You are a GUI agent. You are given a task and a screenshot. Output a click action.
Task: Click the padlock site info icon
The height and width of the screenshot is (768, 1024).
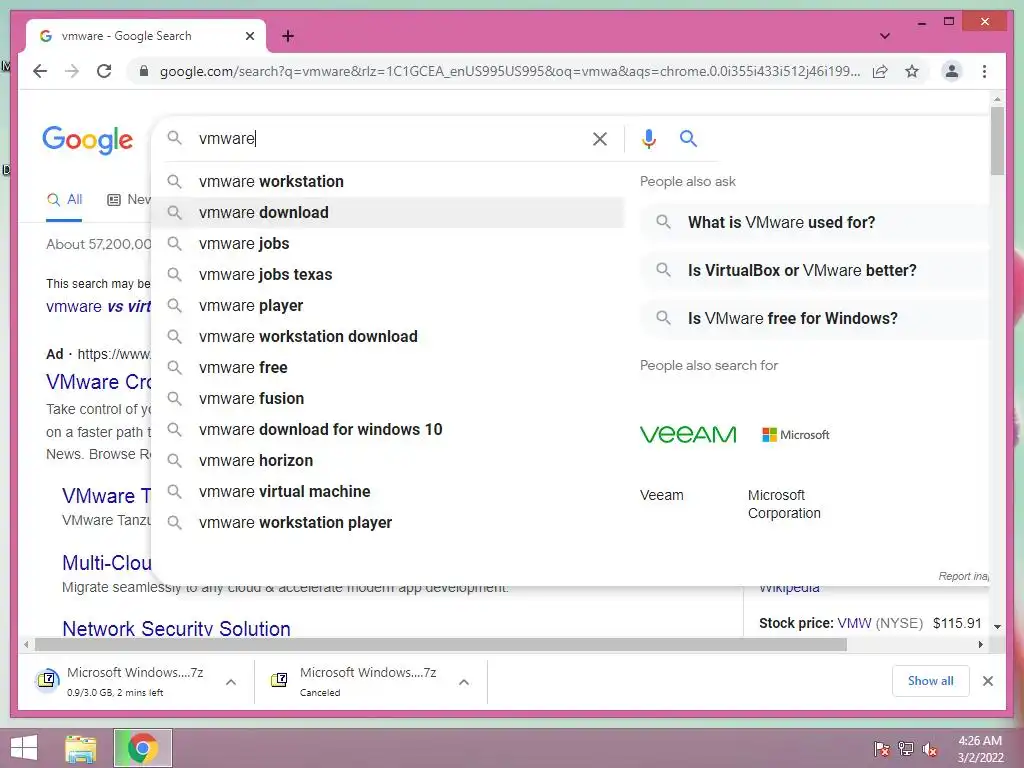click(144, 71)
